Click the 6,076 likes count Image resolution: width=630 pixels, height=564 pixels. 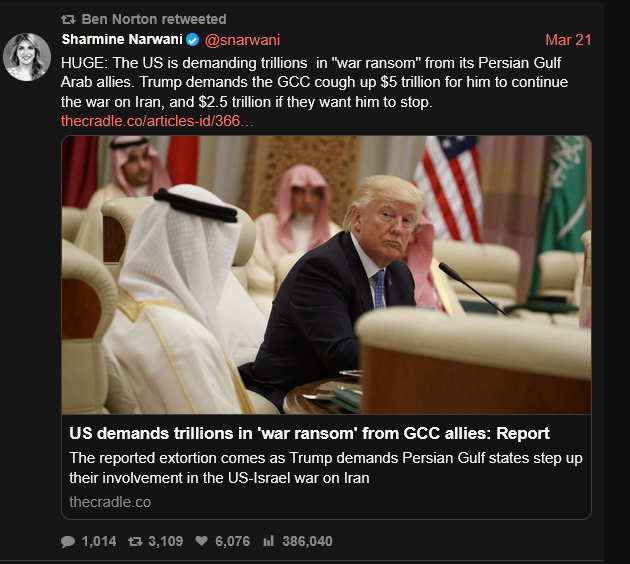[233, 542]
